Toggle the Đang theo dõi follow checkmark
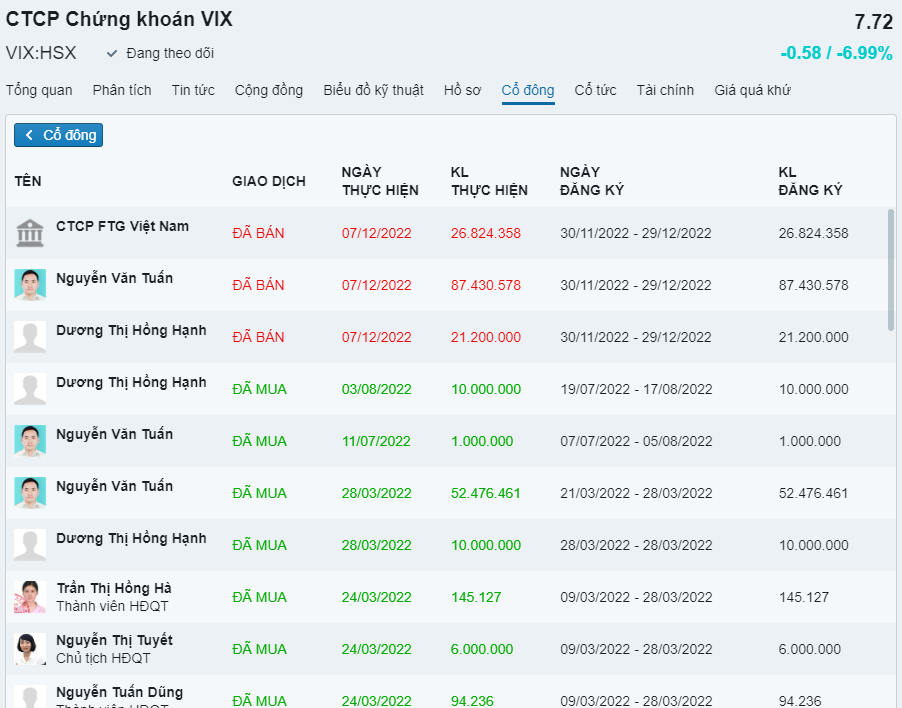 pos(112,53)
